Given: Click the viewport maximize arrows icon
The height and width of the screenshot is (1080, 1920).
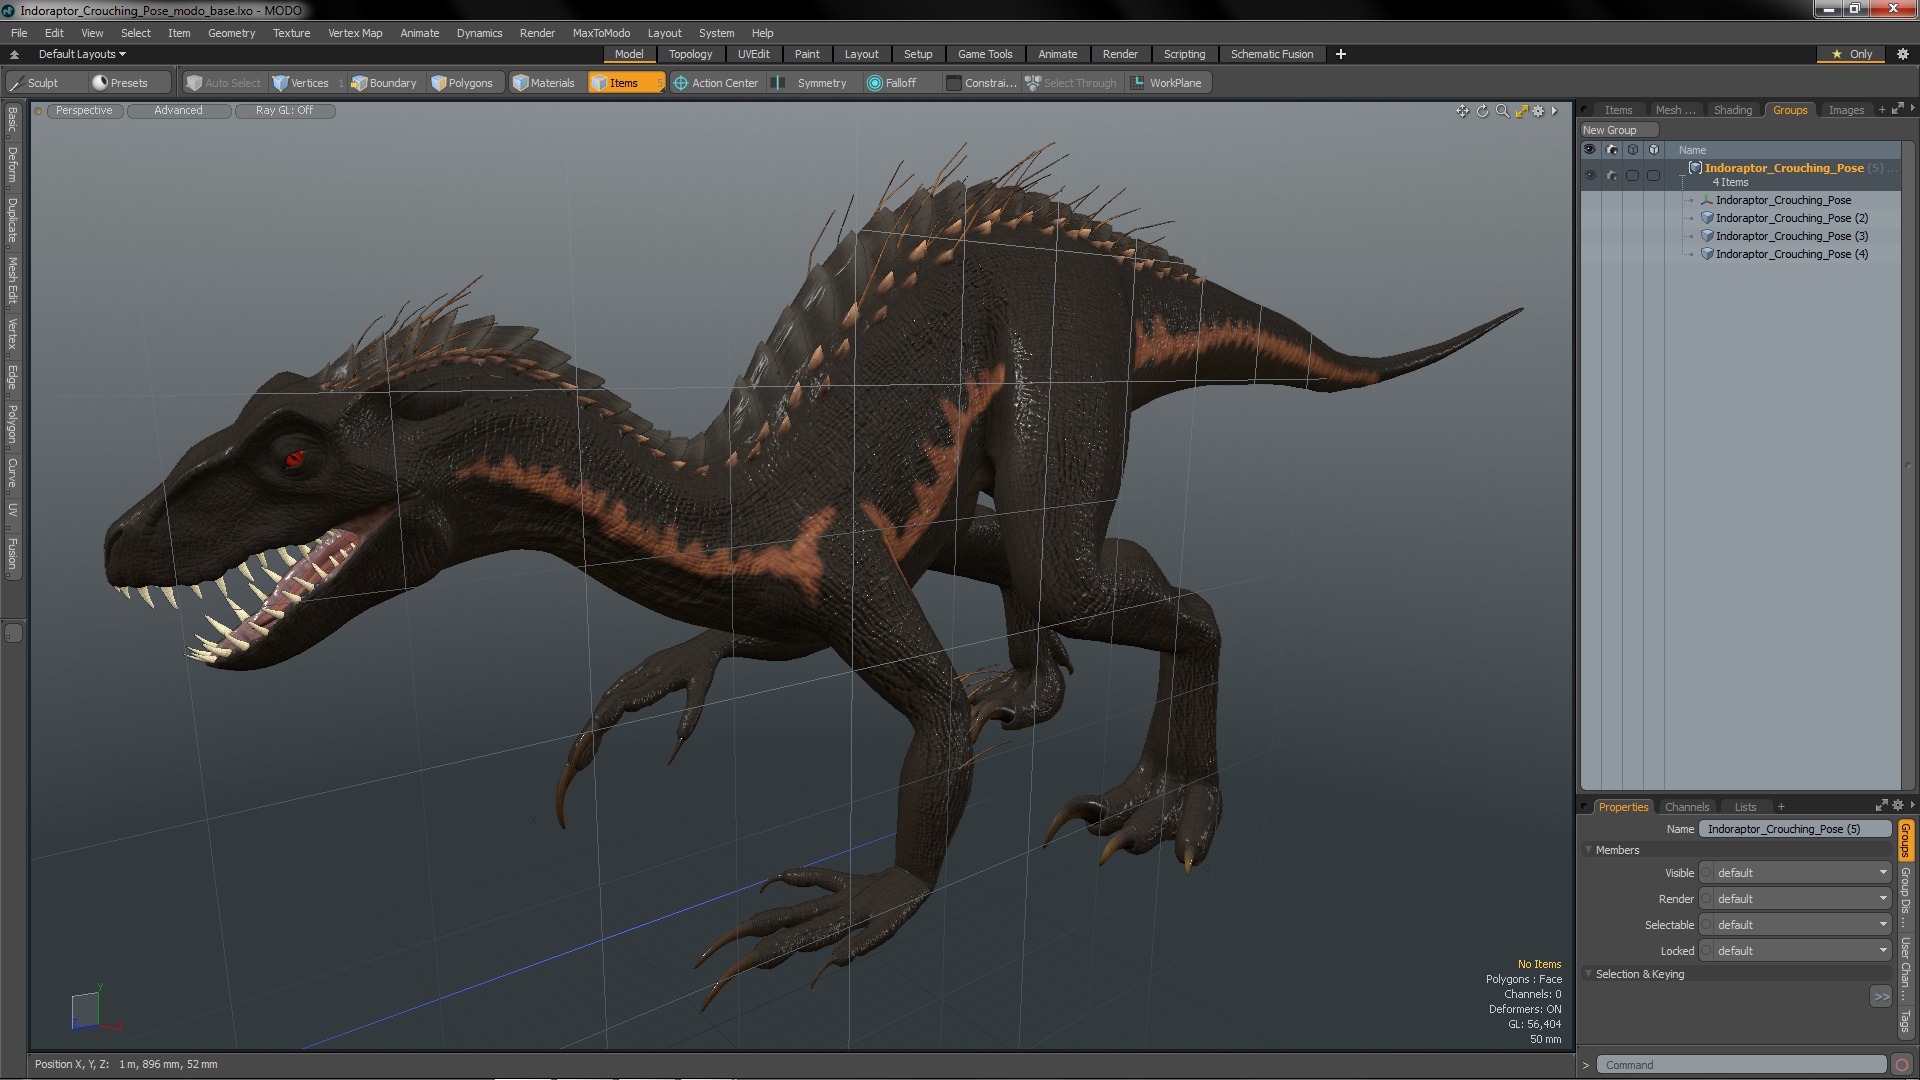Looking at the screenshot, I should pyautogui.click(x=1521, y=111).
